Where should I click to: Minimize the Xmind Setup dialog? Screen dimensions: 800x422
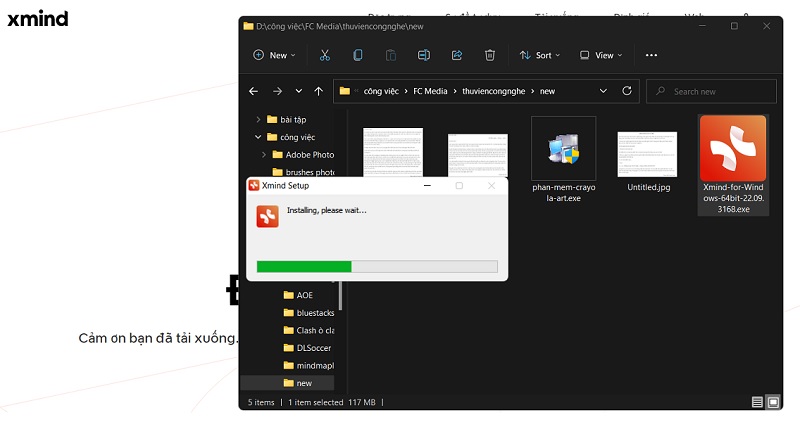427,186
